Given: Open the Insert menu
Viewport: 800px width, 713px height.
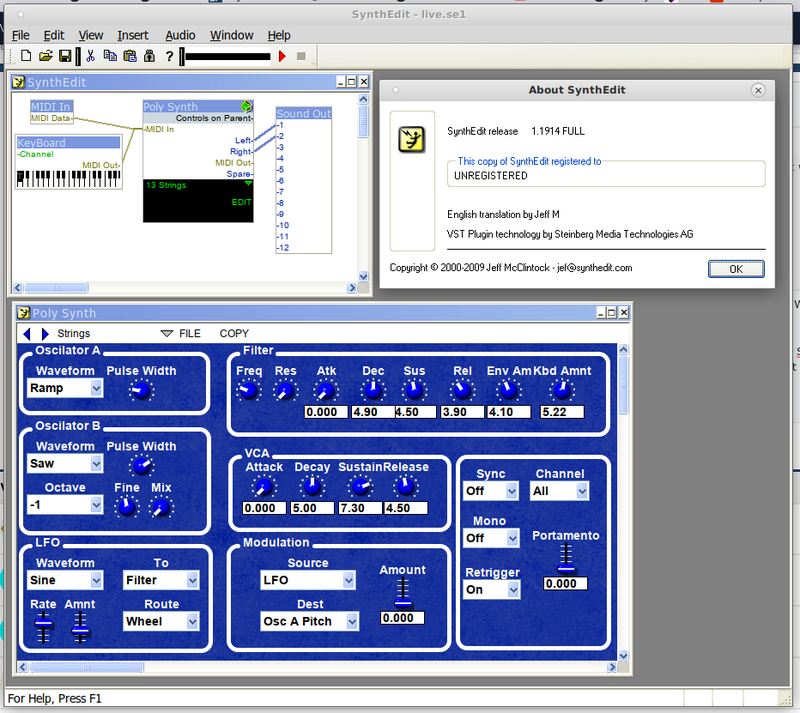Looking at the screenshot, I should (x=133, y=35).
